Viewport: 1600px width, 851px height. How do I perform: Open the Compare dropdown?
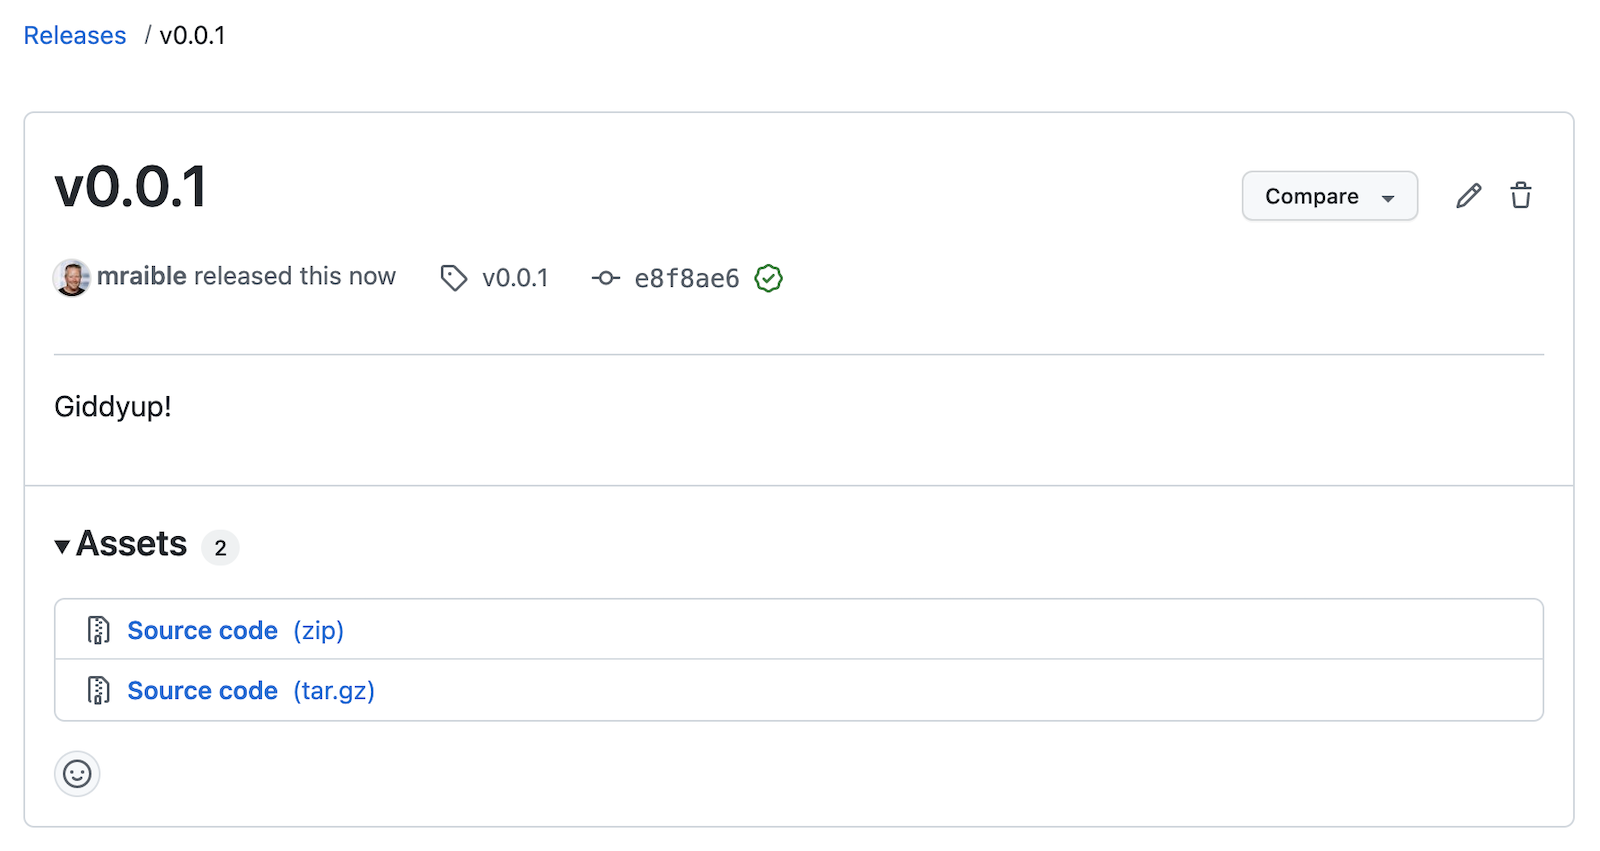(x=1329, y=196)
